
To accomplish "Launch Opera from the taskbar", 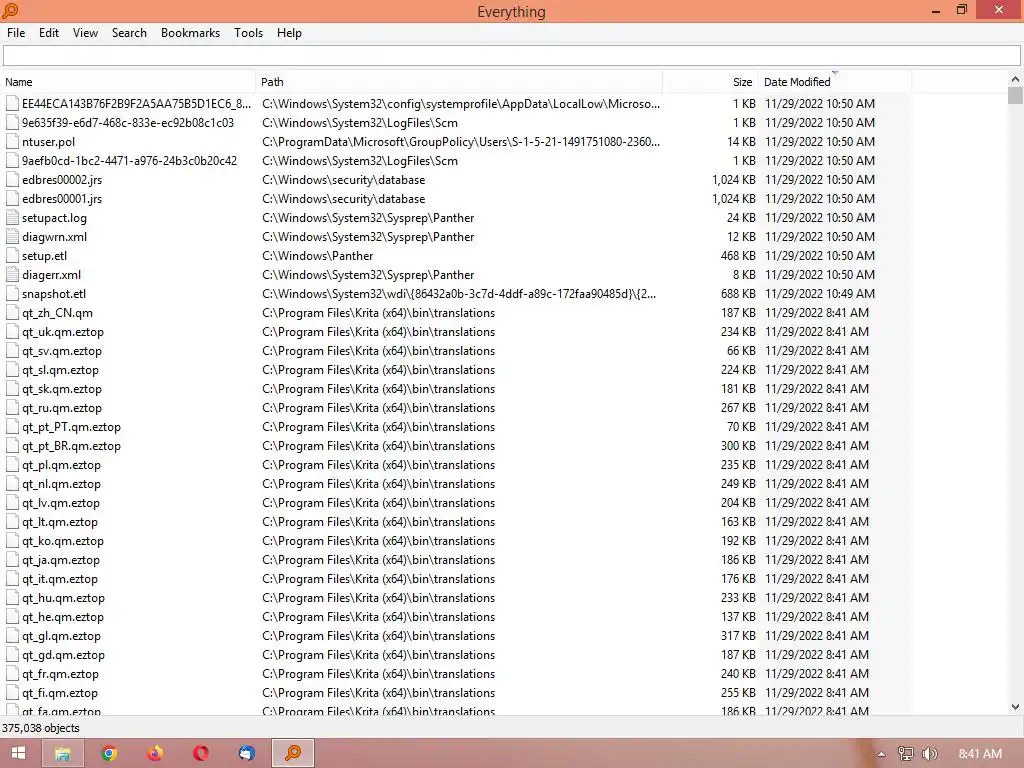I will 200,753.
